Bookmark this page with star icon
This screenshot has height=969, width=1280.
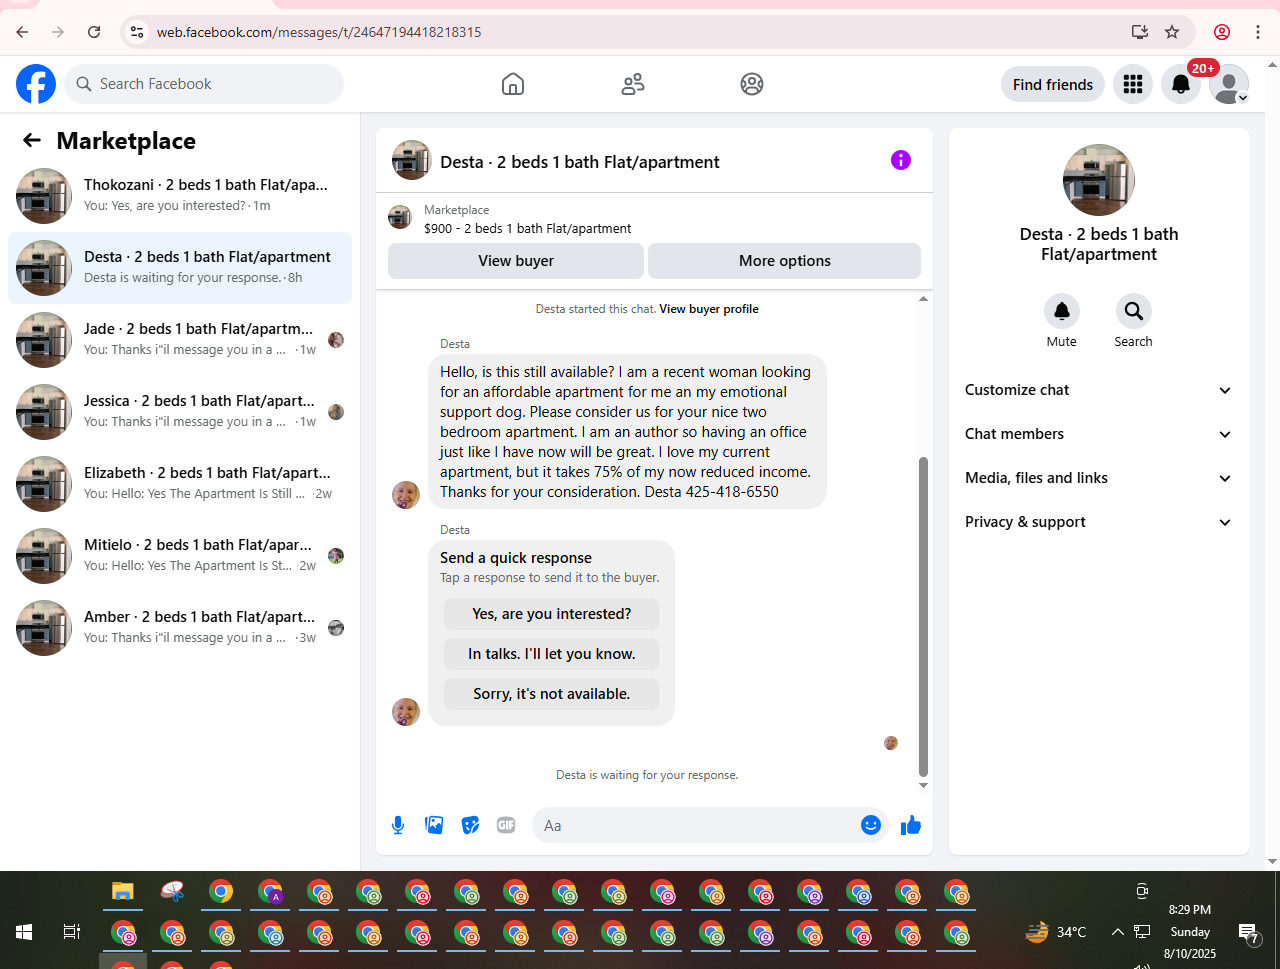click(x=1172, y=32)
